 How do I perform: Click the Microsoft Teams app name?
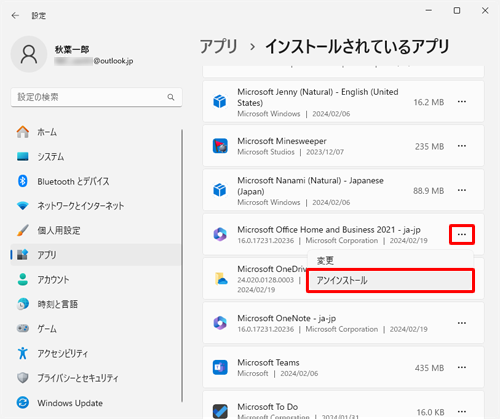click(268, 362)
